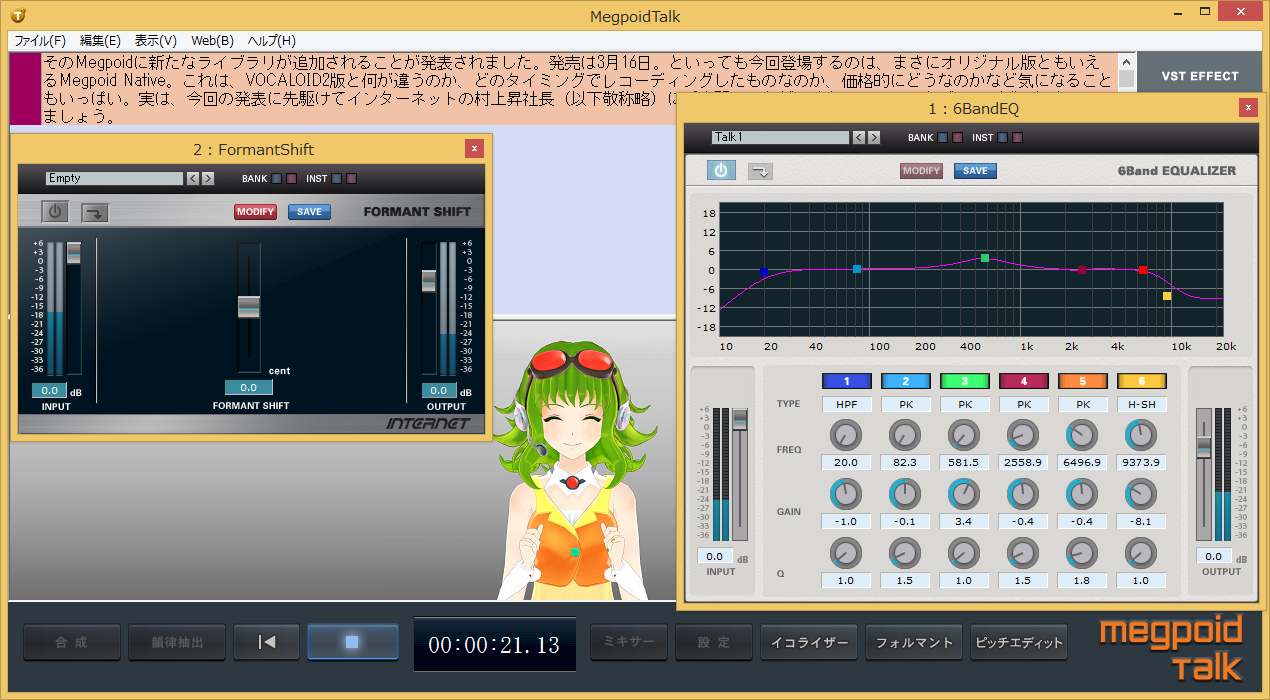Toggle EQ band 3 enable button
This screenshot has width=1270, height=700.
(x=965, y=381)
